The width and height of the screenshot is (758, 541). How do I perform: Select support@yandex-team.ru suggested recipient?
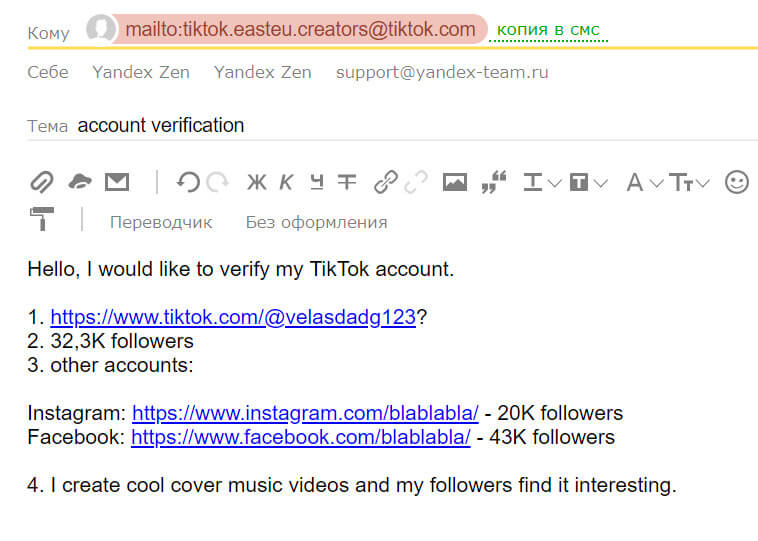pos(442,72)
